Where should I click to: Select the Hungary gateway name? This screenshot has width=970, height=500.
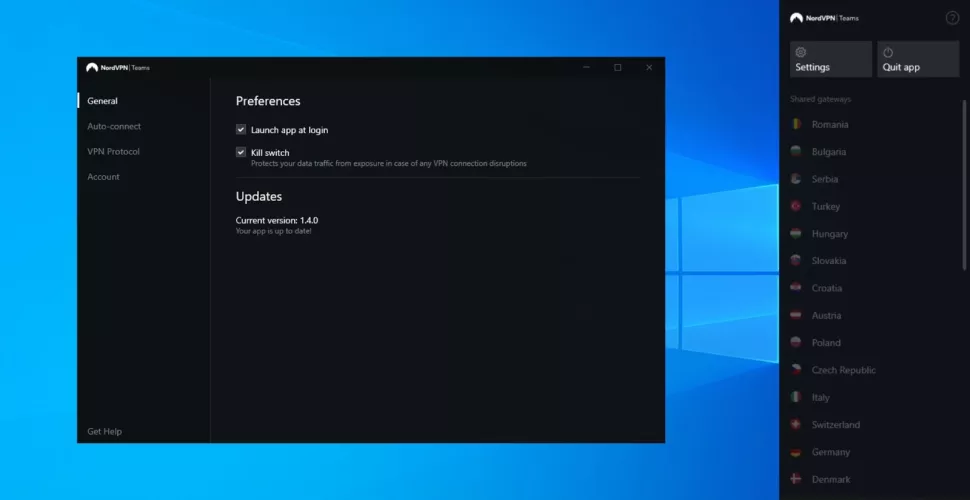[830, 234]
